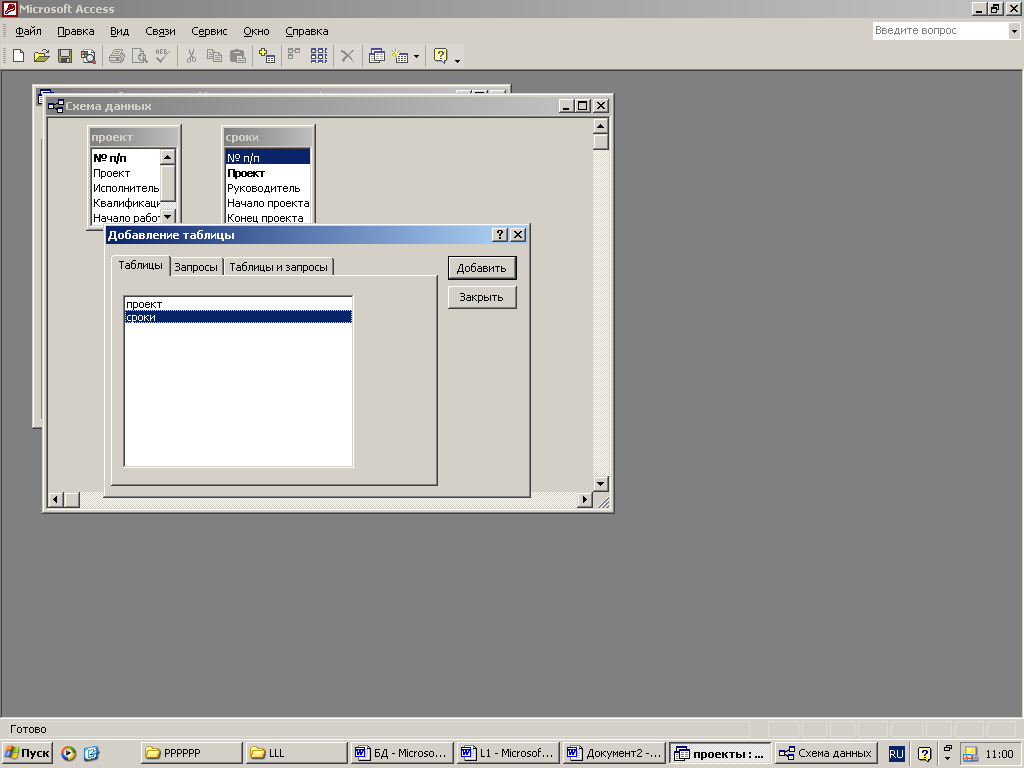The height and width of the screenshot is (768, 1024).
Task: Select № п/п field in сроки table
Action: [x=267, y=157]
